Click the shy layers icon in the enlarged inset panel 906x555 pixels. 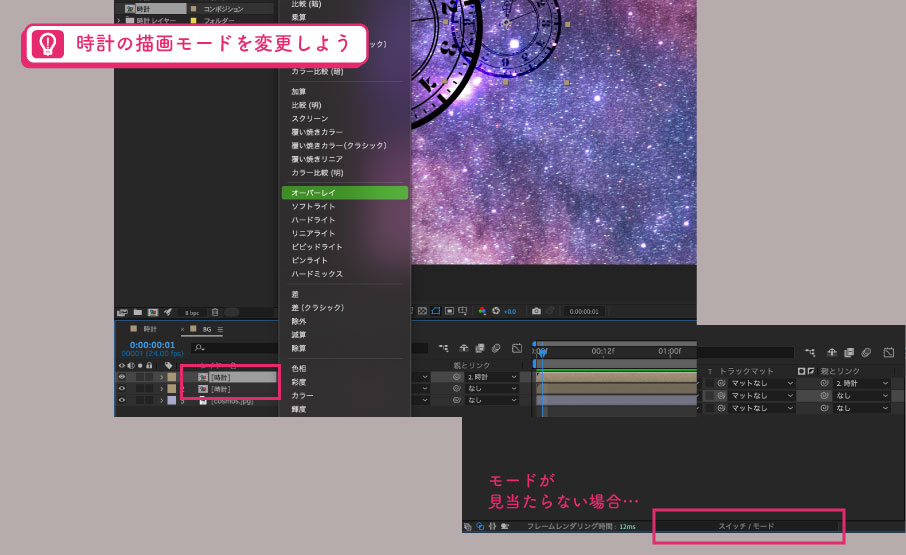tap(832, 352)
